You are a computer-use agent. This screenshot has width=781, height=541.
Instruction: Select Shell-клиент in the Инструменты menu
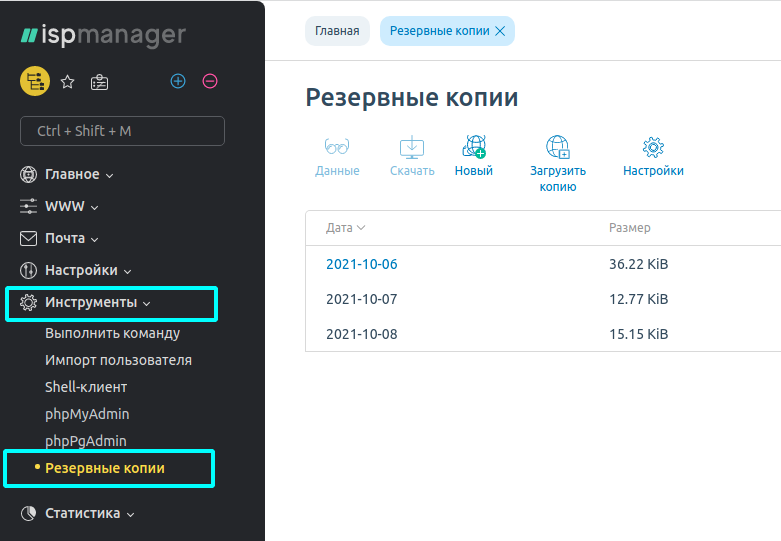click(86, 387)
